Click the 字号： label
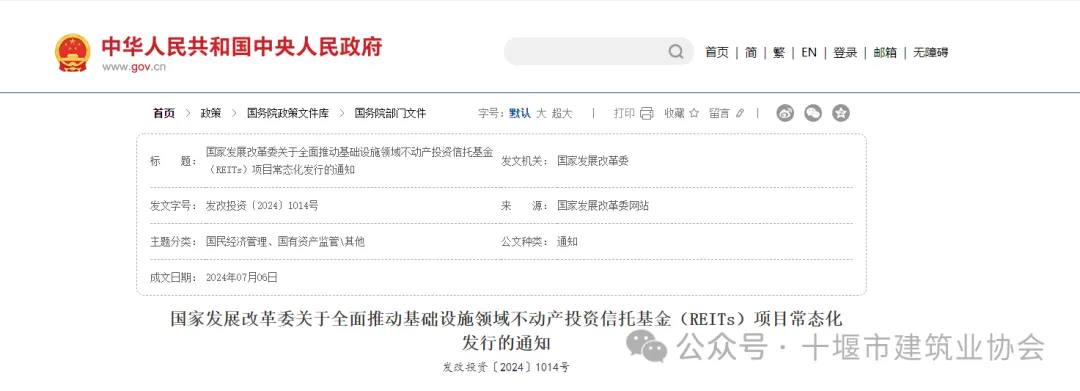The height and width of the screenshot is (391, 1080). (492, 113)
